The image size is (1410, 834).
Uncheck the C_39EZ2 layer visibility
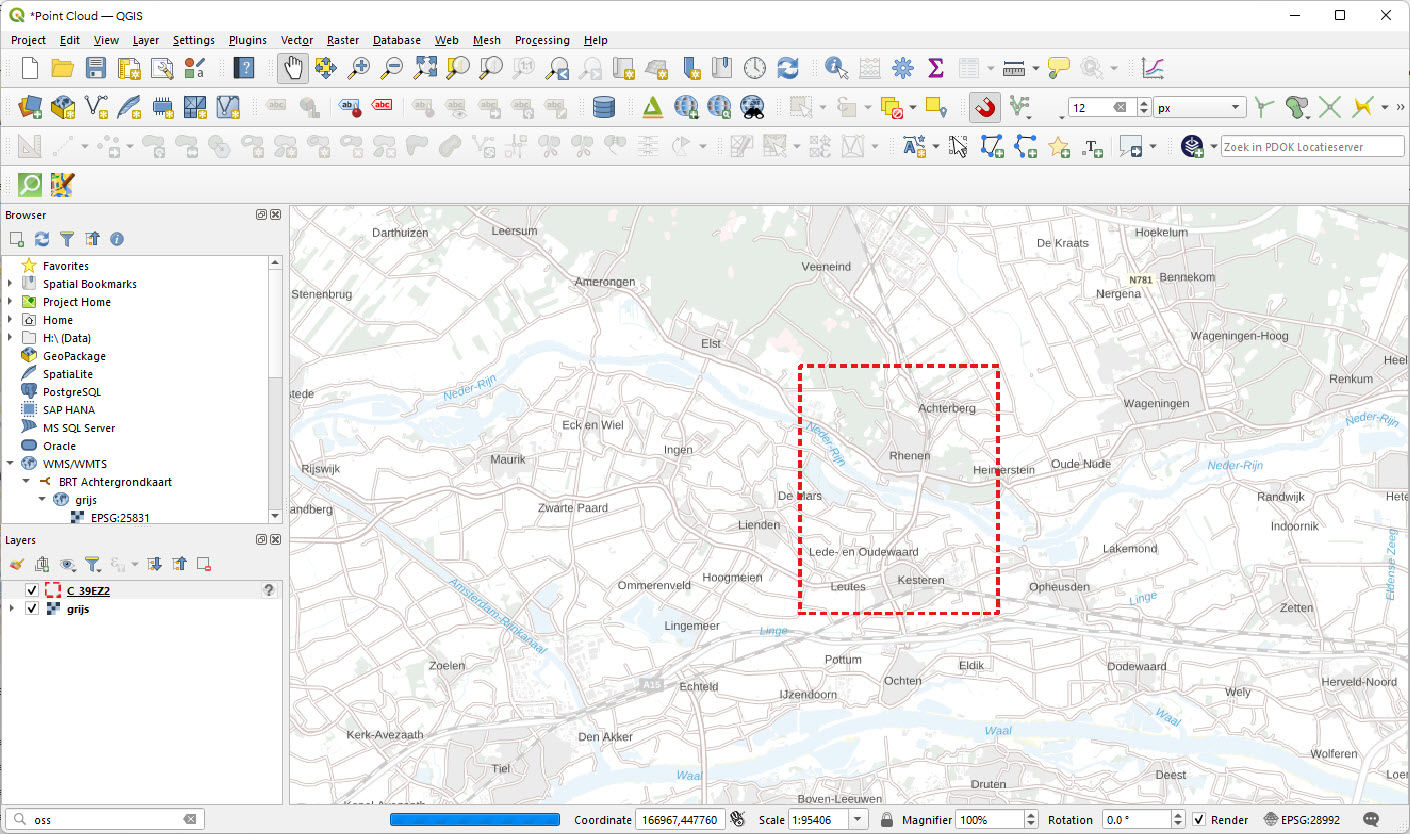pyautogui.click(x=31, y=590)
